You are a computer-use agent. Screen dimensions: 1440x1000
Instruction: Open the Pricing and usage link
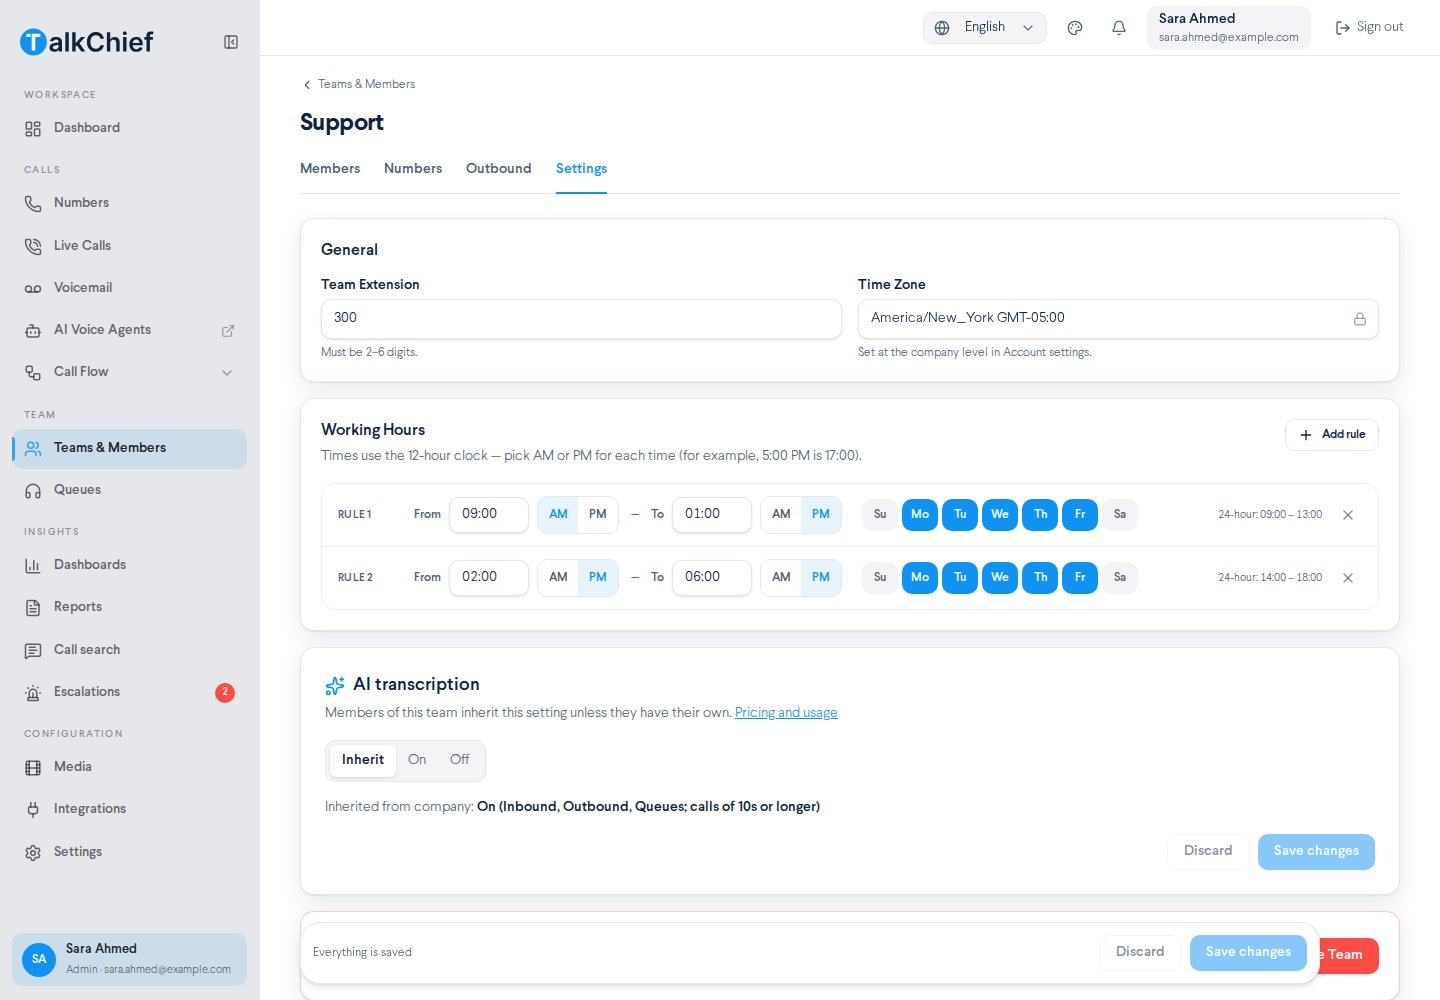click(x=786, y=713)
